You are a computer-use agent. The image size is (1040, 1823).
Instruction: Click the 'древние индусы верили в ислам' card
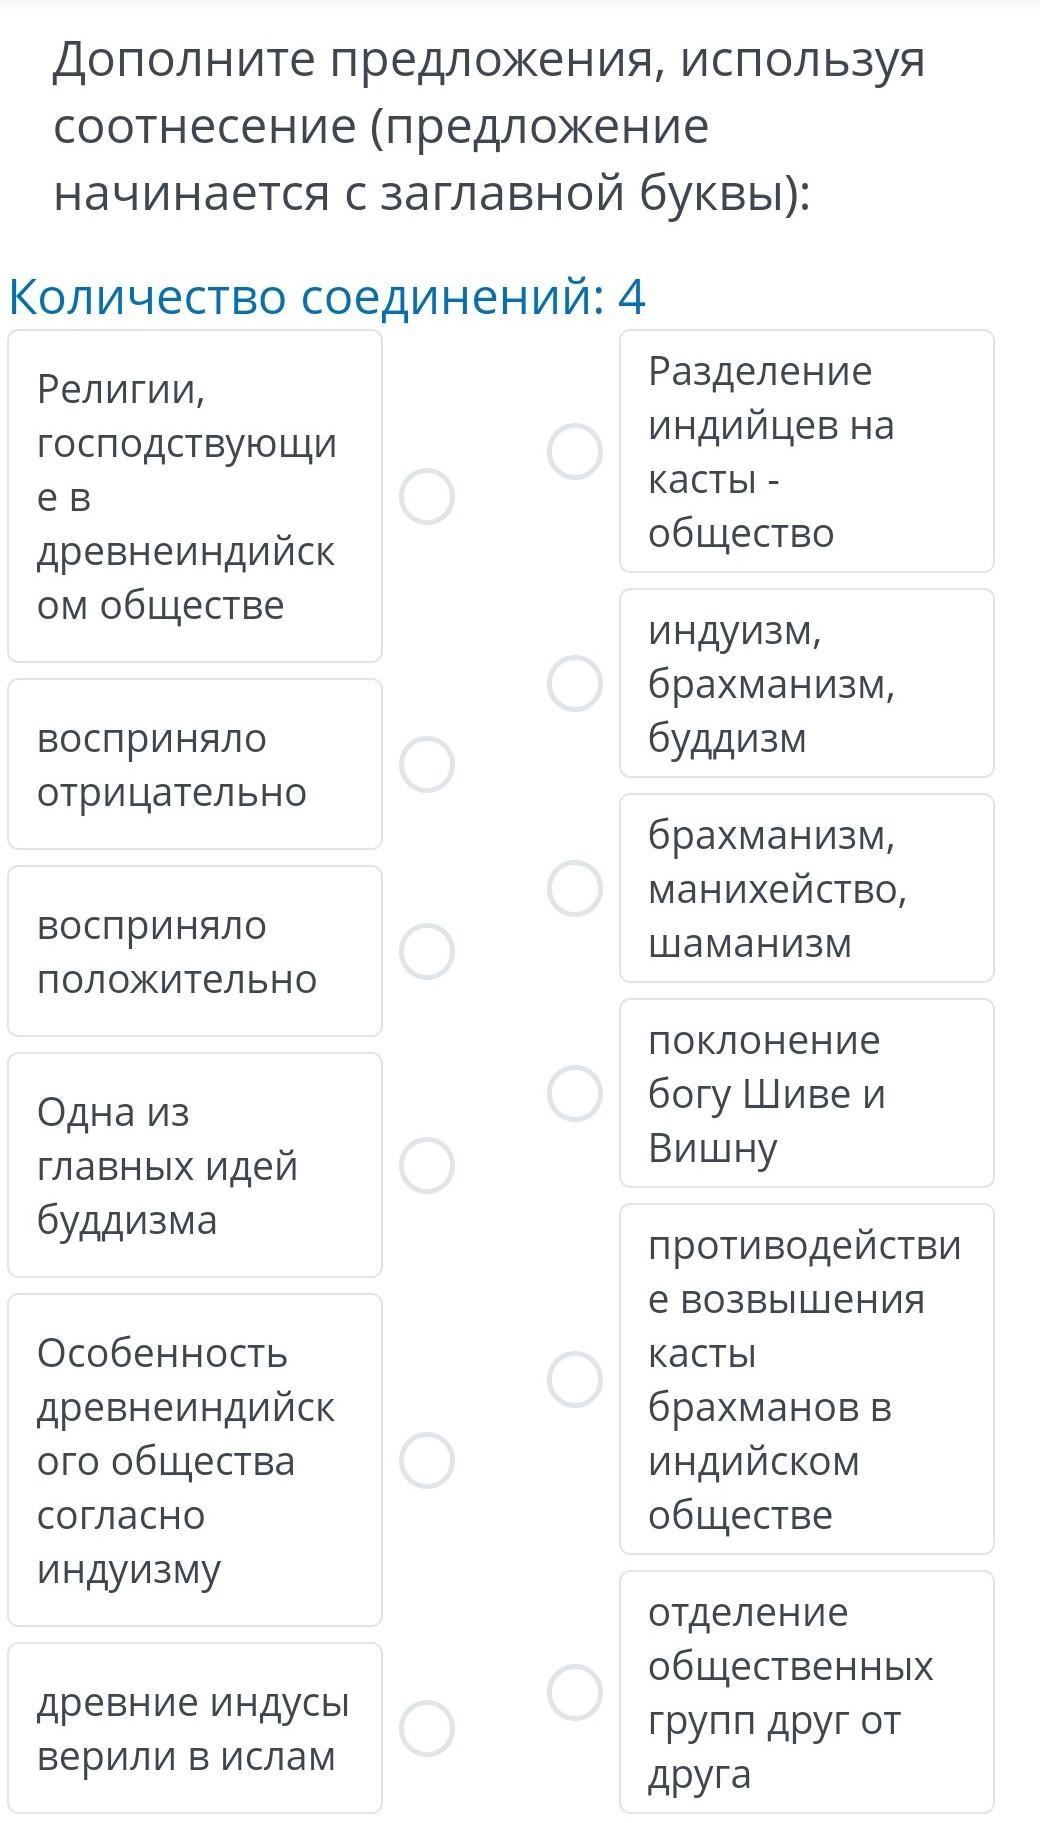click(195, 1728)
